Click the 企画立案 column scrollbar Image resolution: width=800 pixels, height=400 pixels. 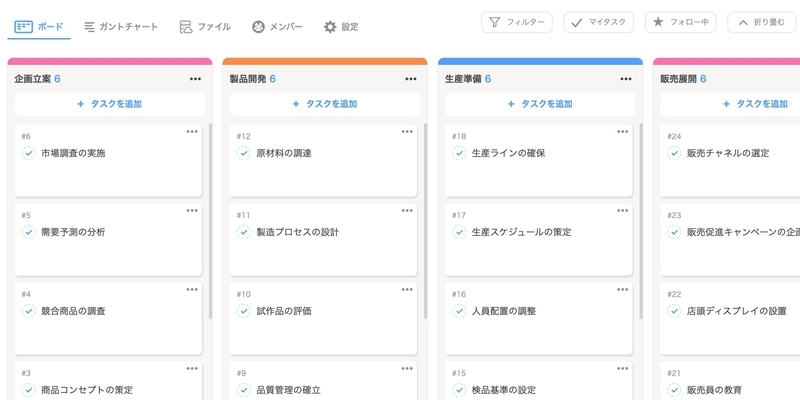point(210,221)
